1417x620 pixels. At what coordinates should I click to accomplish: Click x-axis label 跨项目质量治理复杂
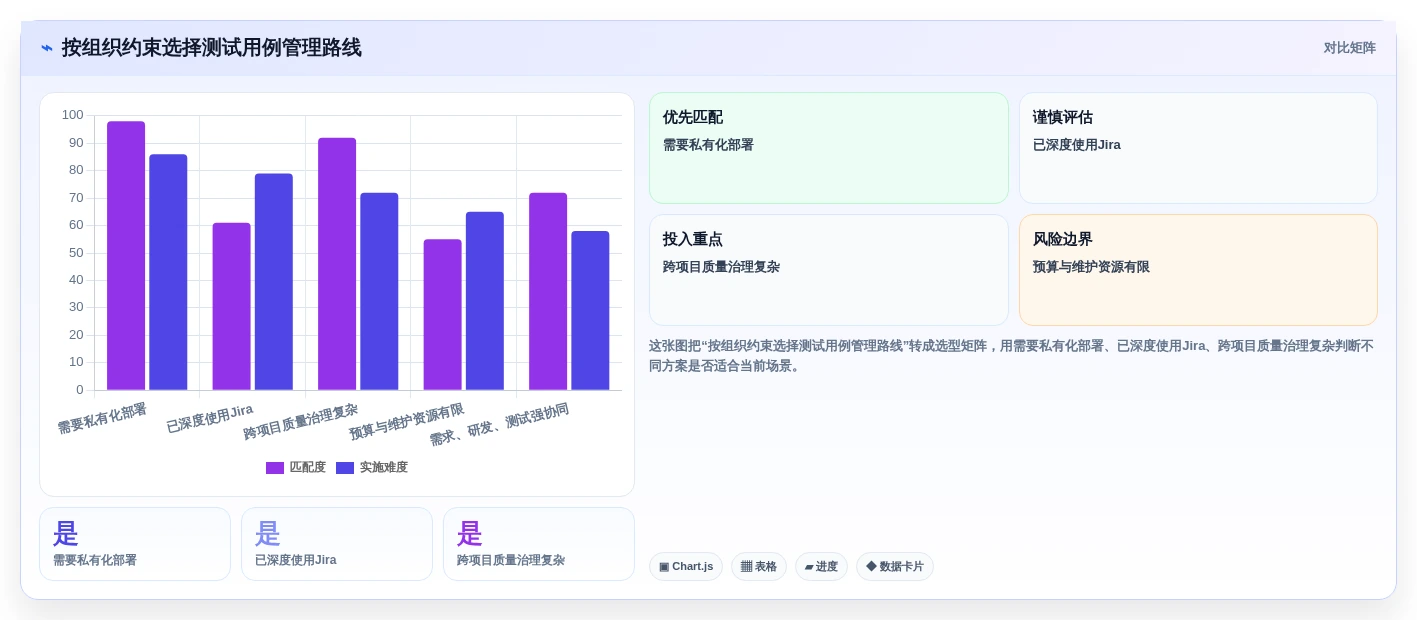pos(301,422)
